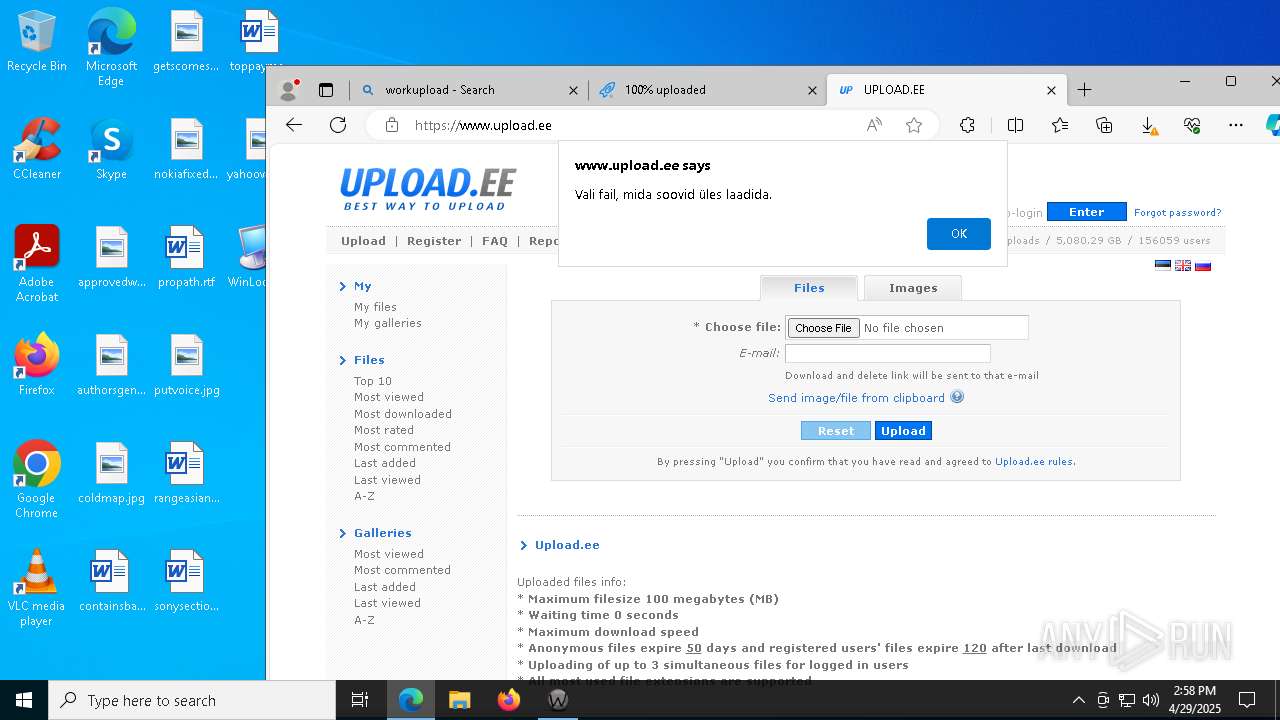Open Recycle Bin on desktop
Image resolution: width=1280 pixels, height=720 pixels.
click(x=37, y=43)
